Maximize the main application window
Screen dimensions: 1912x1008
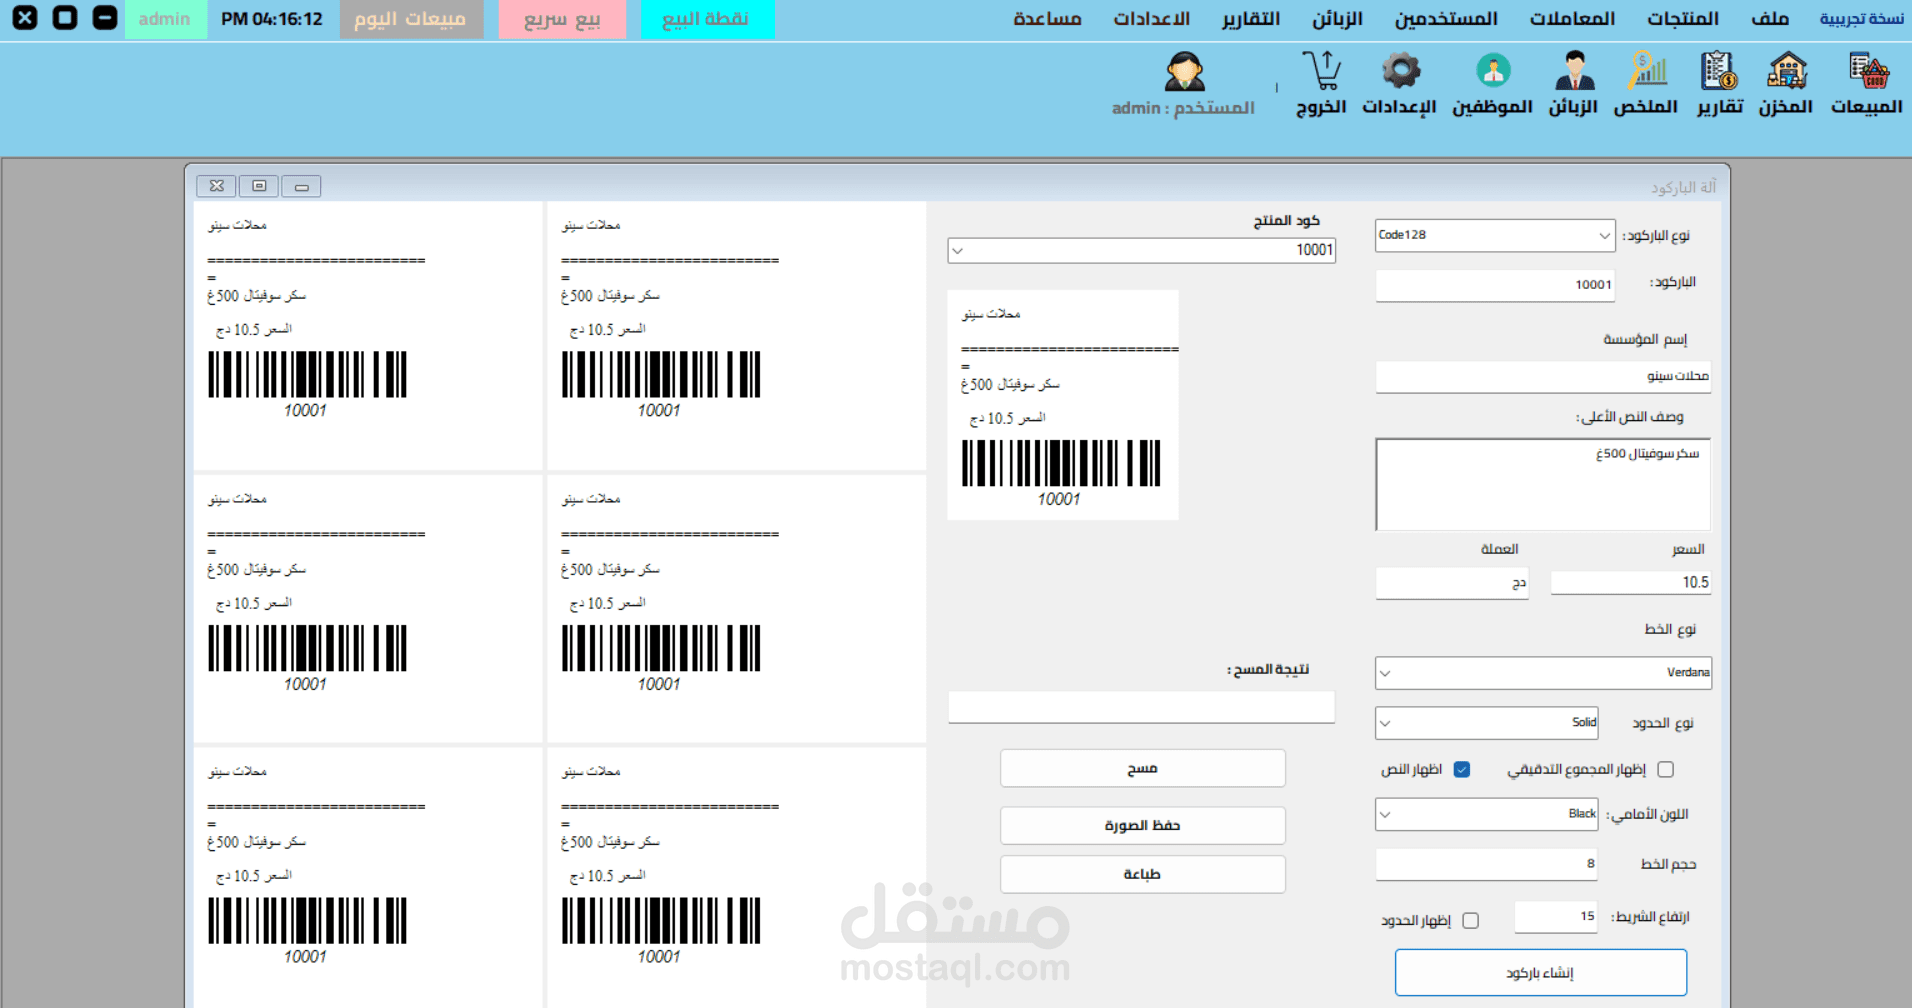(x=65, y=18)
